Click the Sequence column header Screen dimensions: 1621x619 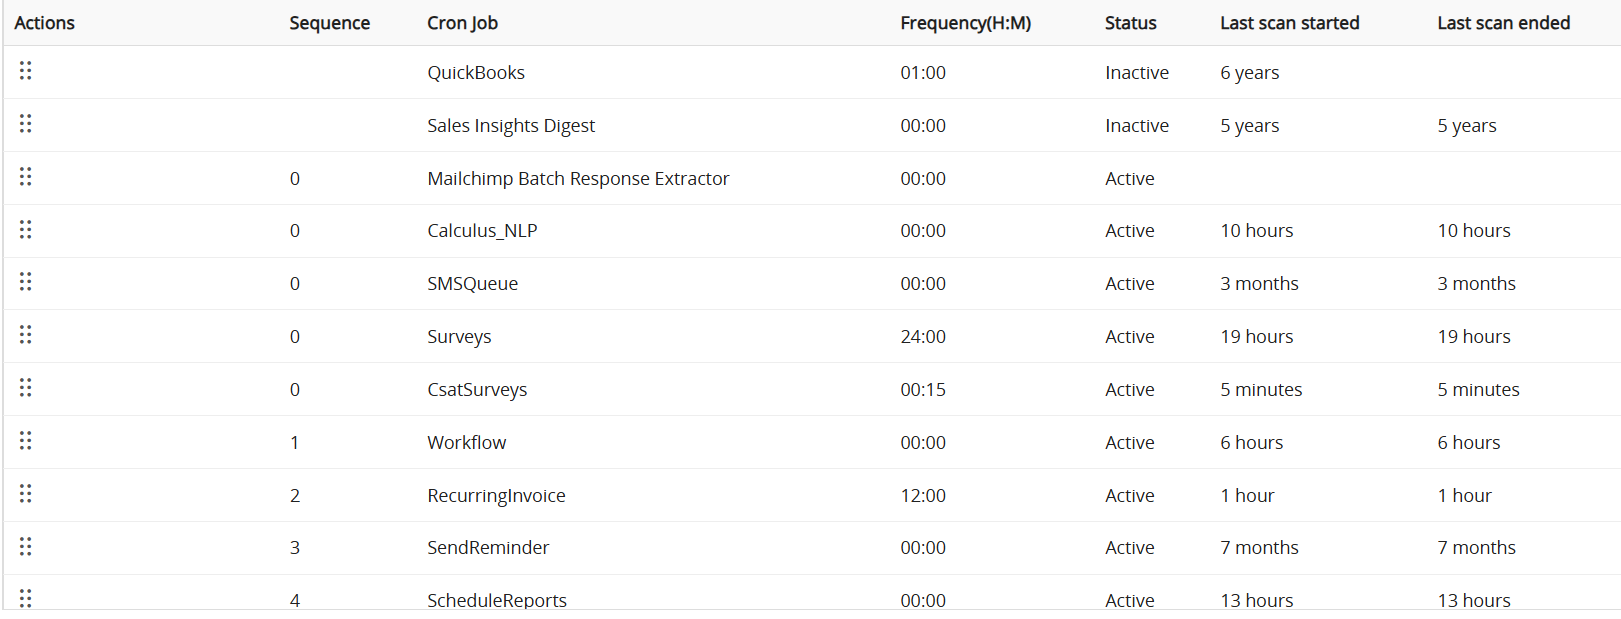click(x=329, y=23)
